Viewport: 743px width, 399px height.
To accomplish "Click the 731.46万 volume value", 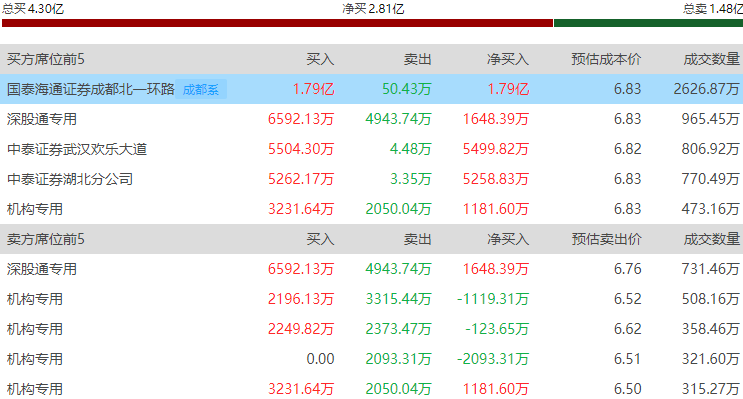I will (x=711, y=269).
